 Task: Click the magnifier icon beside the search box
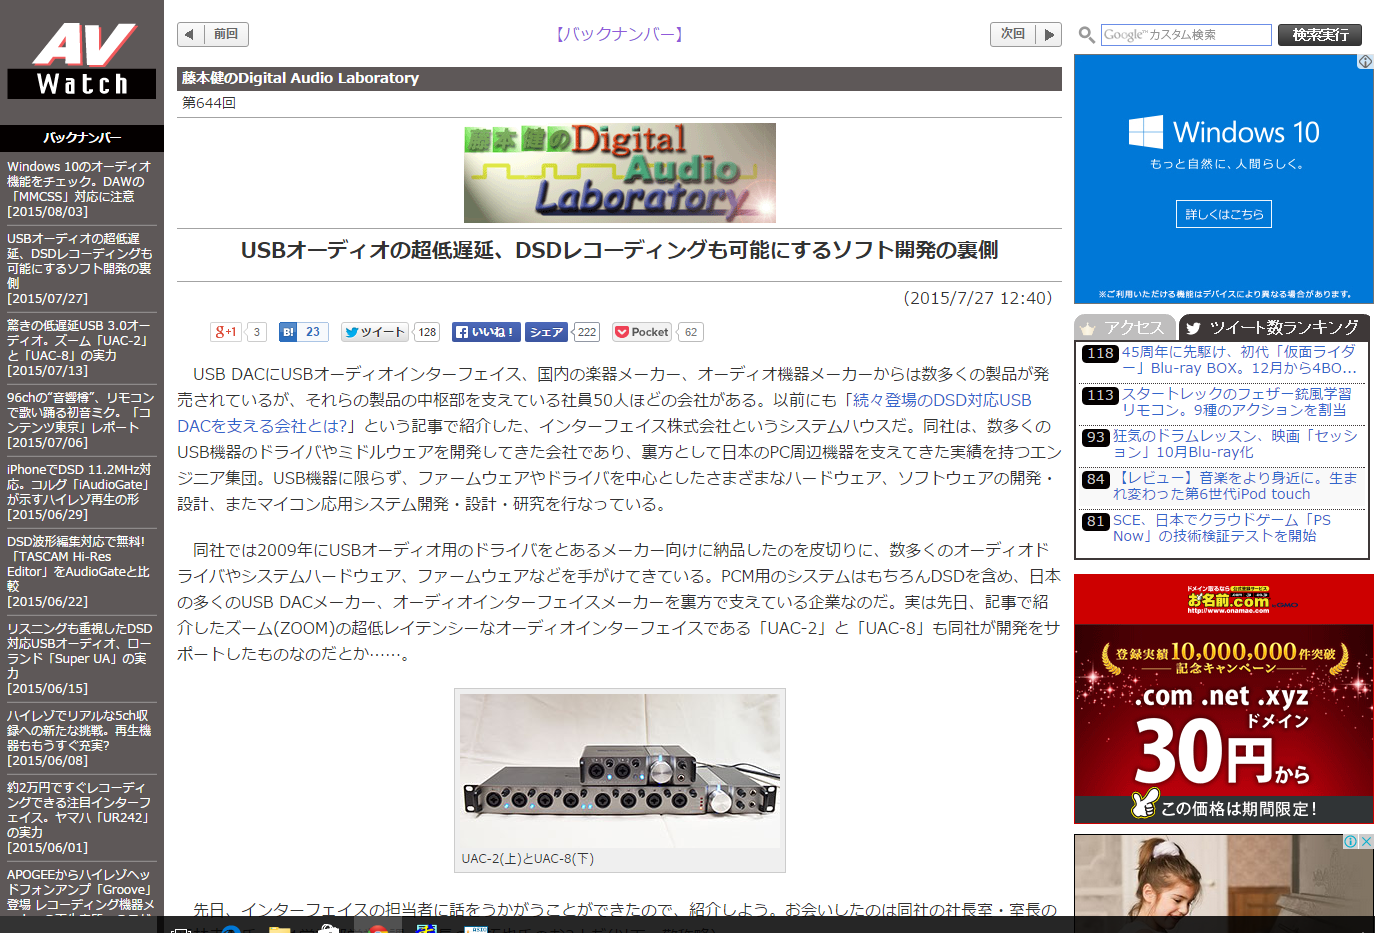click(1086, 35)
